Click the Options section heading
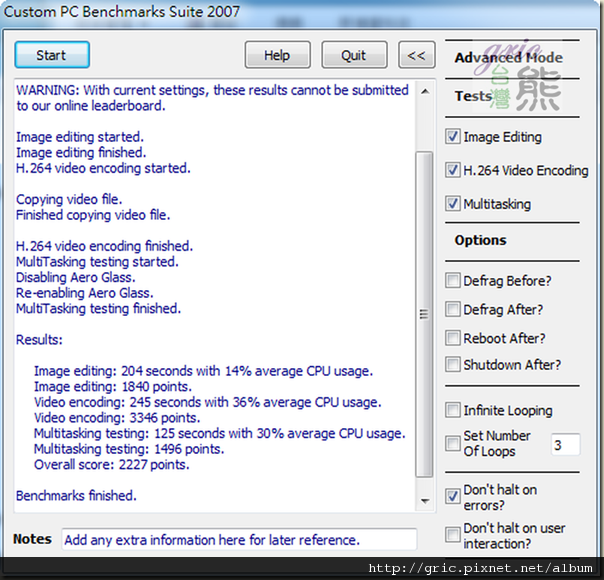The width and height of the screenshot is (604, 580). [x=480, y=240]
